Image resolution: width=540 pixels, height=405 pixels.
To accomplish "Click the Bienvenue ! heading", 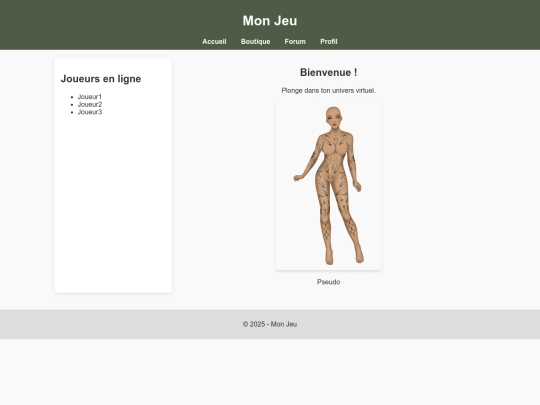I will point(329,72).
